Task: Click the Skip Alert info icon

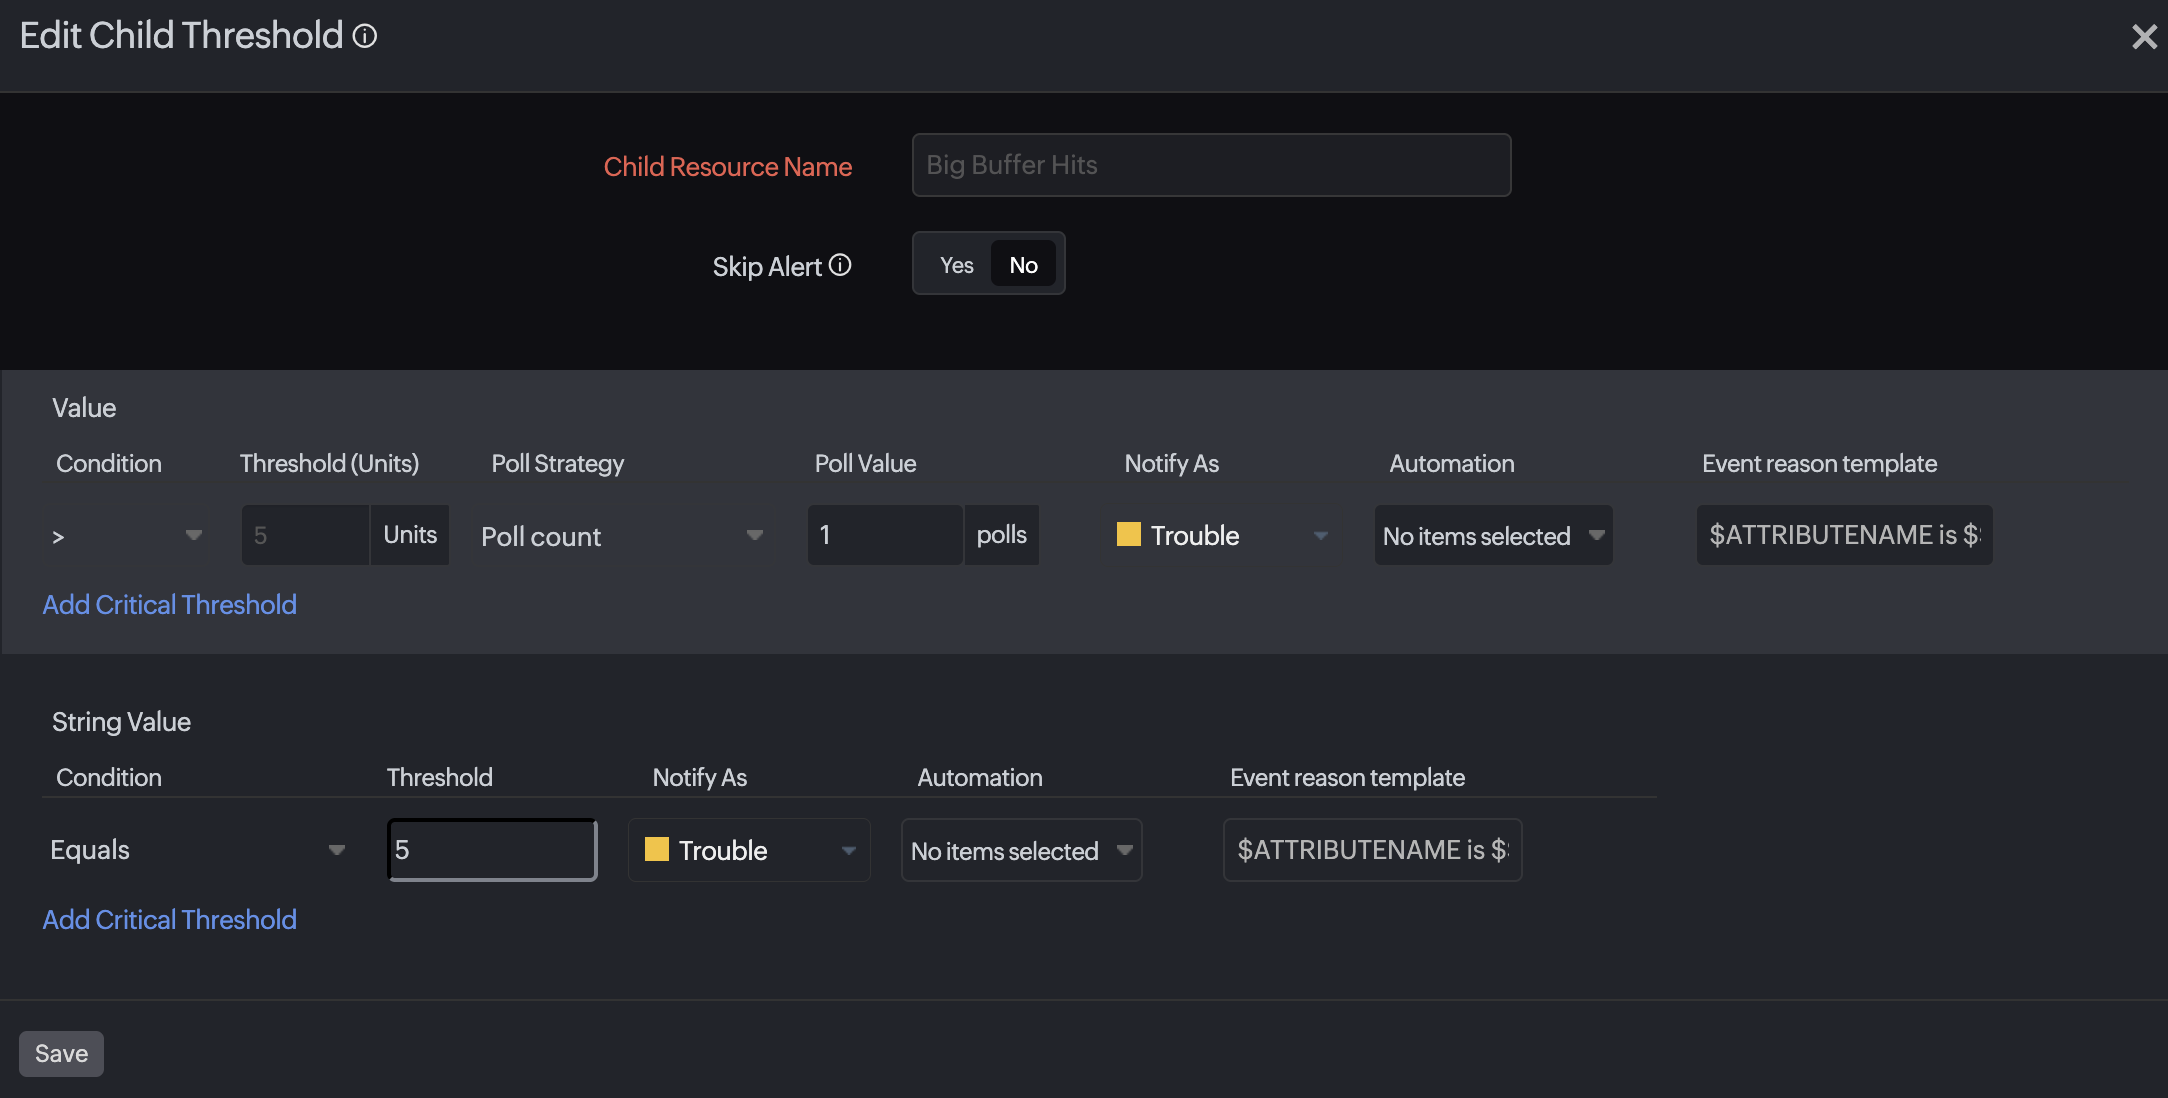Action: point(840,265)
